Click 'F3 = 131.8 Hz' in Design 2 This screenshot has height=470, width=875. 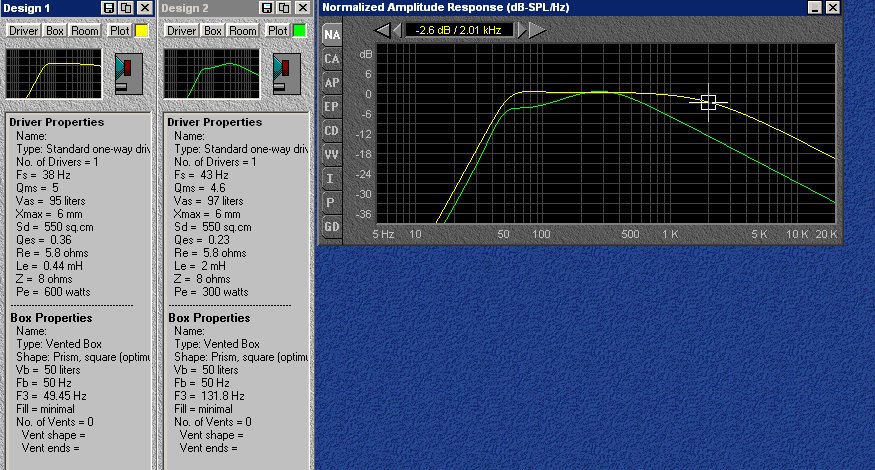click(x=209, y=396)
